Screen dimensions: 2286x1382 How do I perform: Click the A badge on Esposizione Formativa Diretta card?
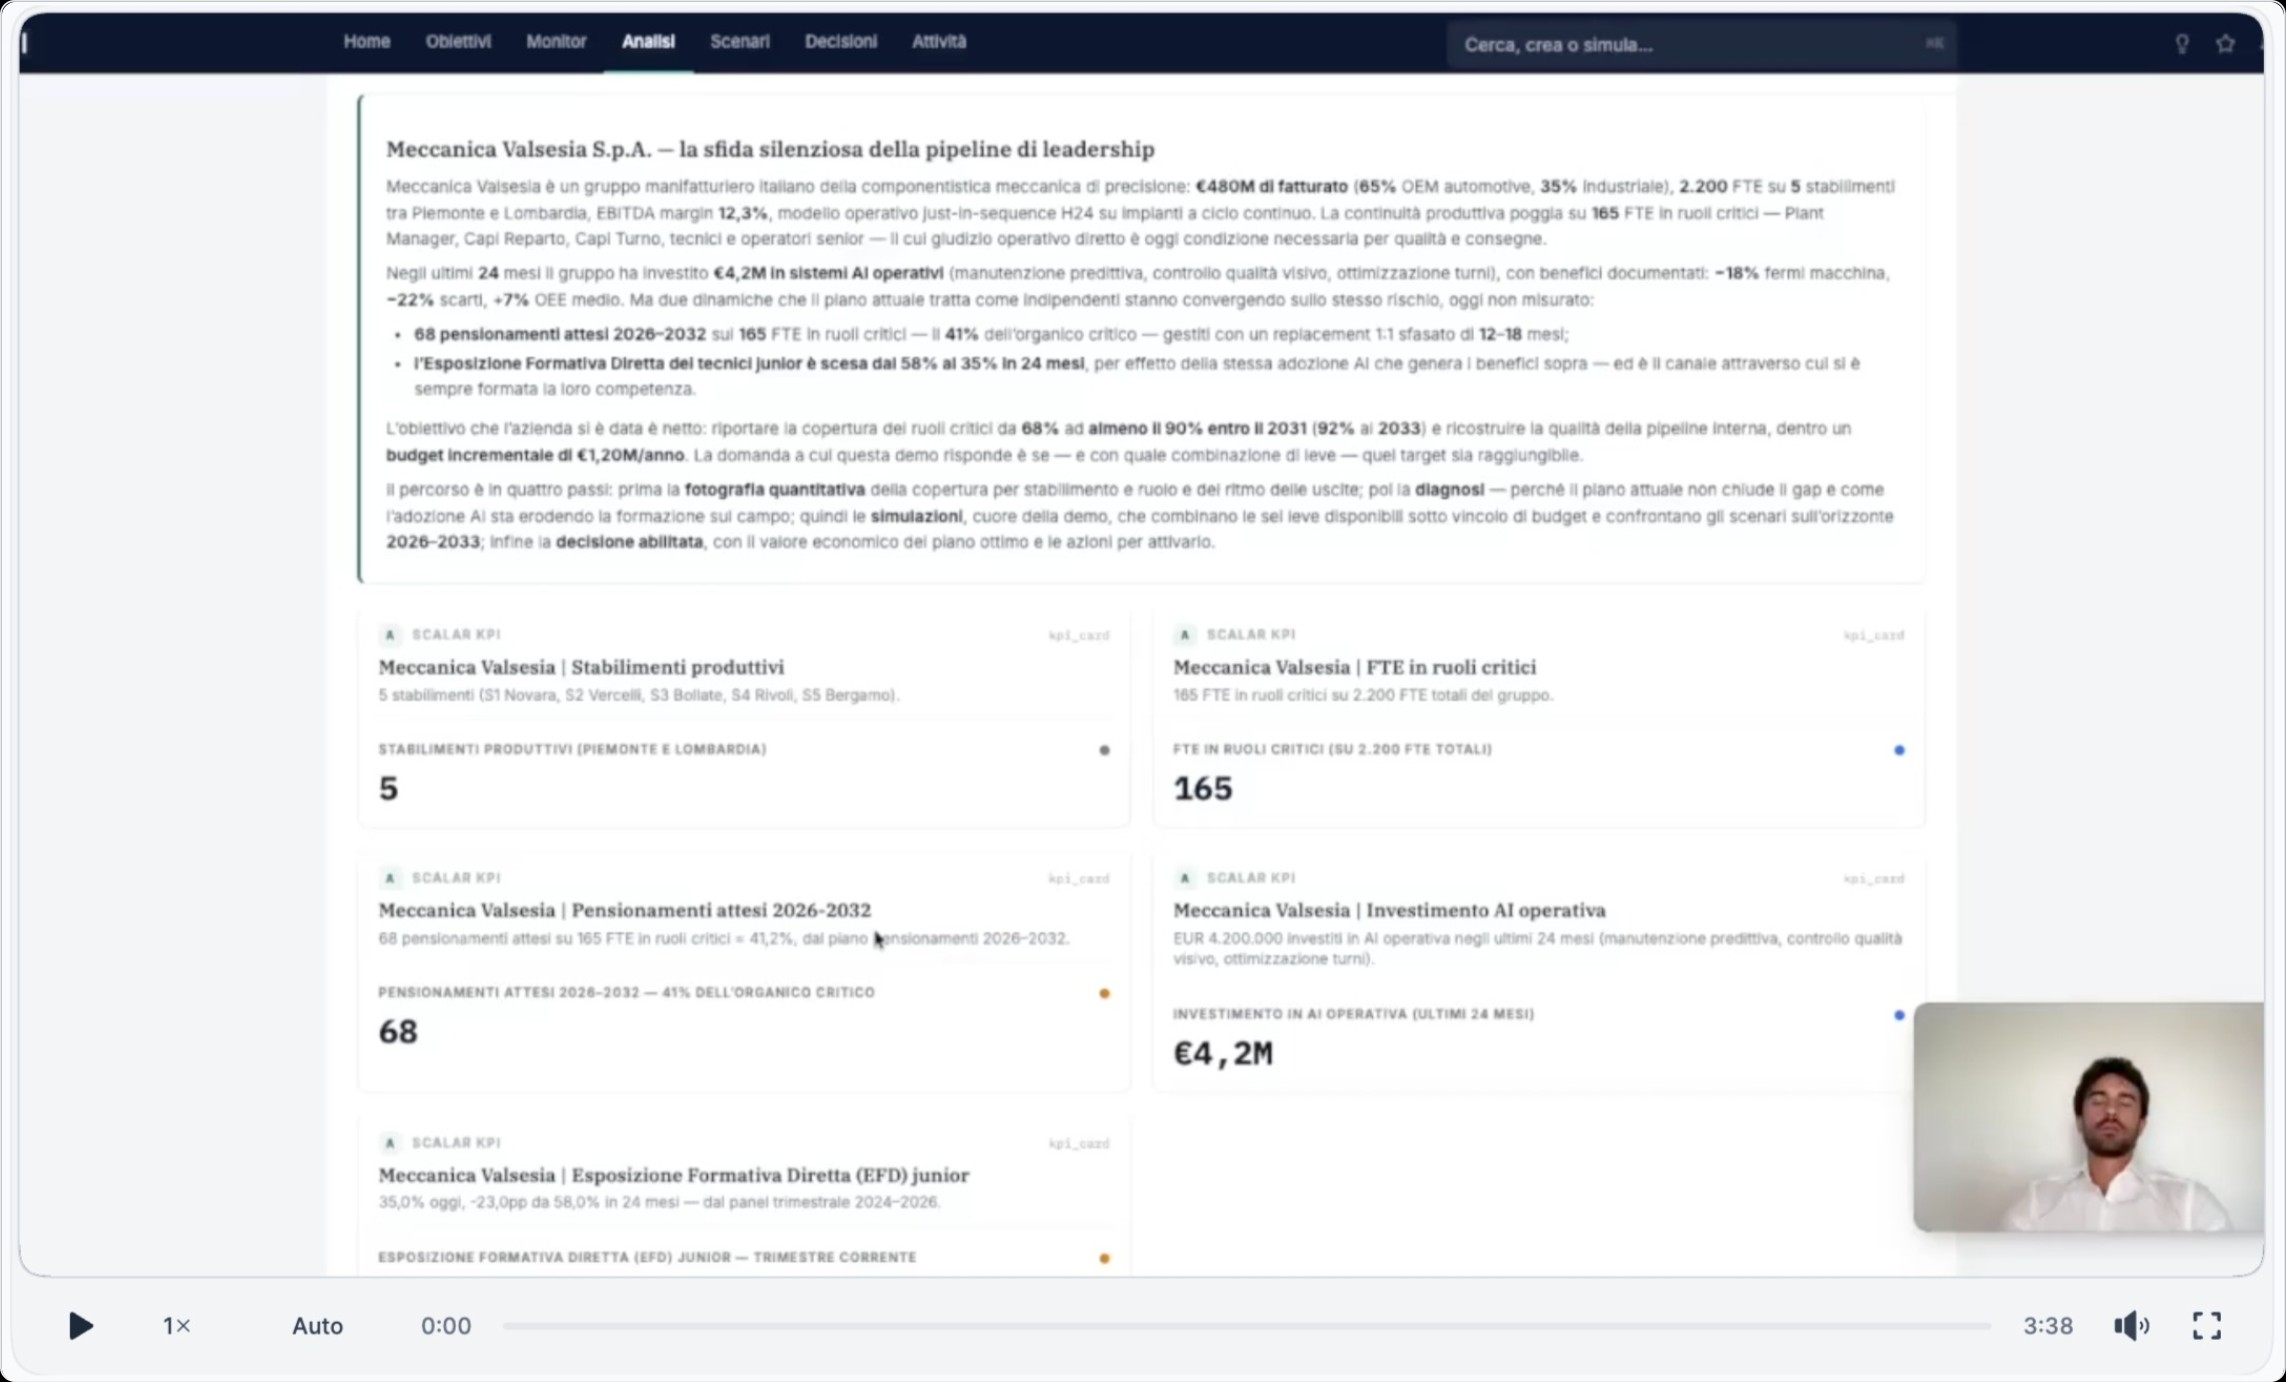[390, 1143]
